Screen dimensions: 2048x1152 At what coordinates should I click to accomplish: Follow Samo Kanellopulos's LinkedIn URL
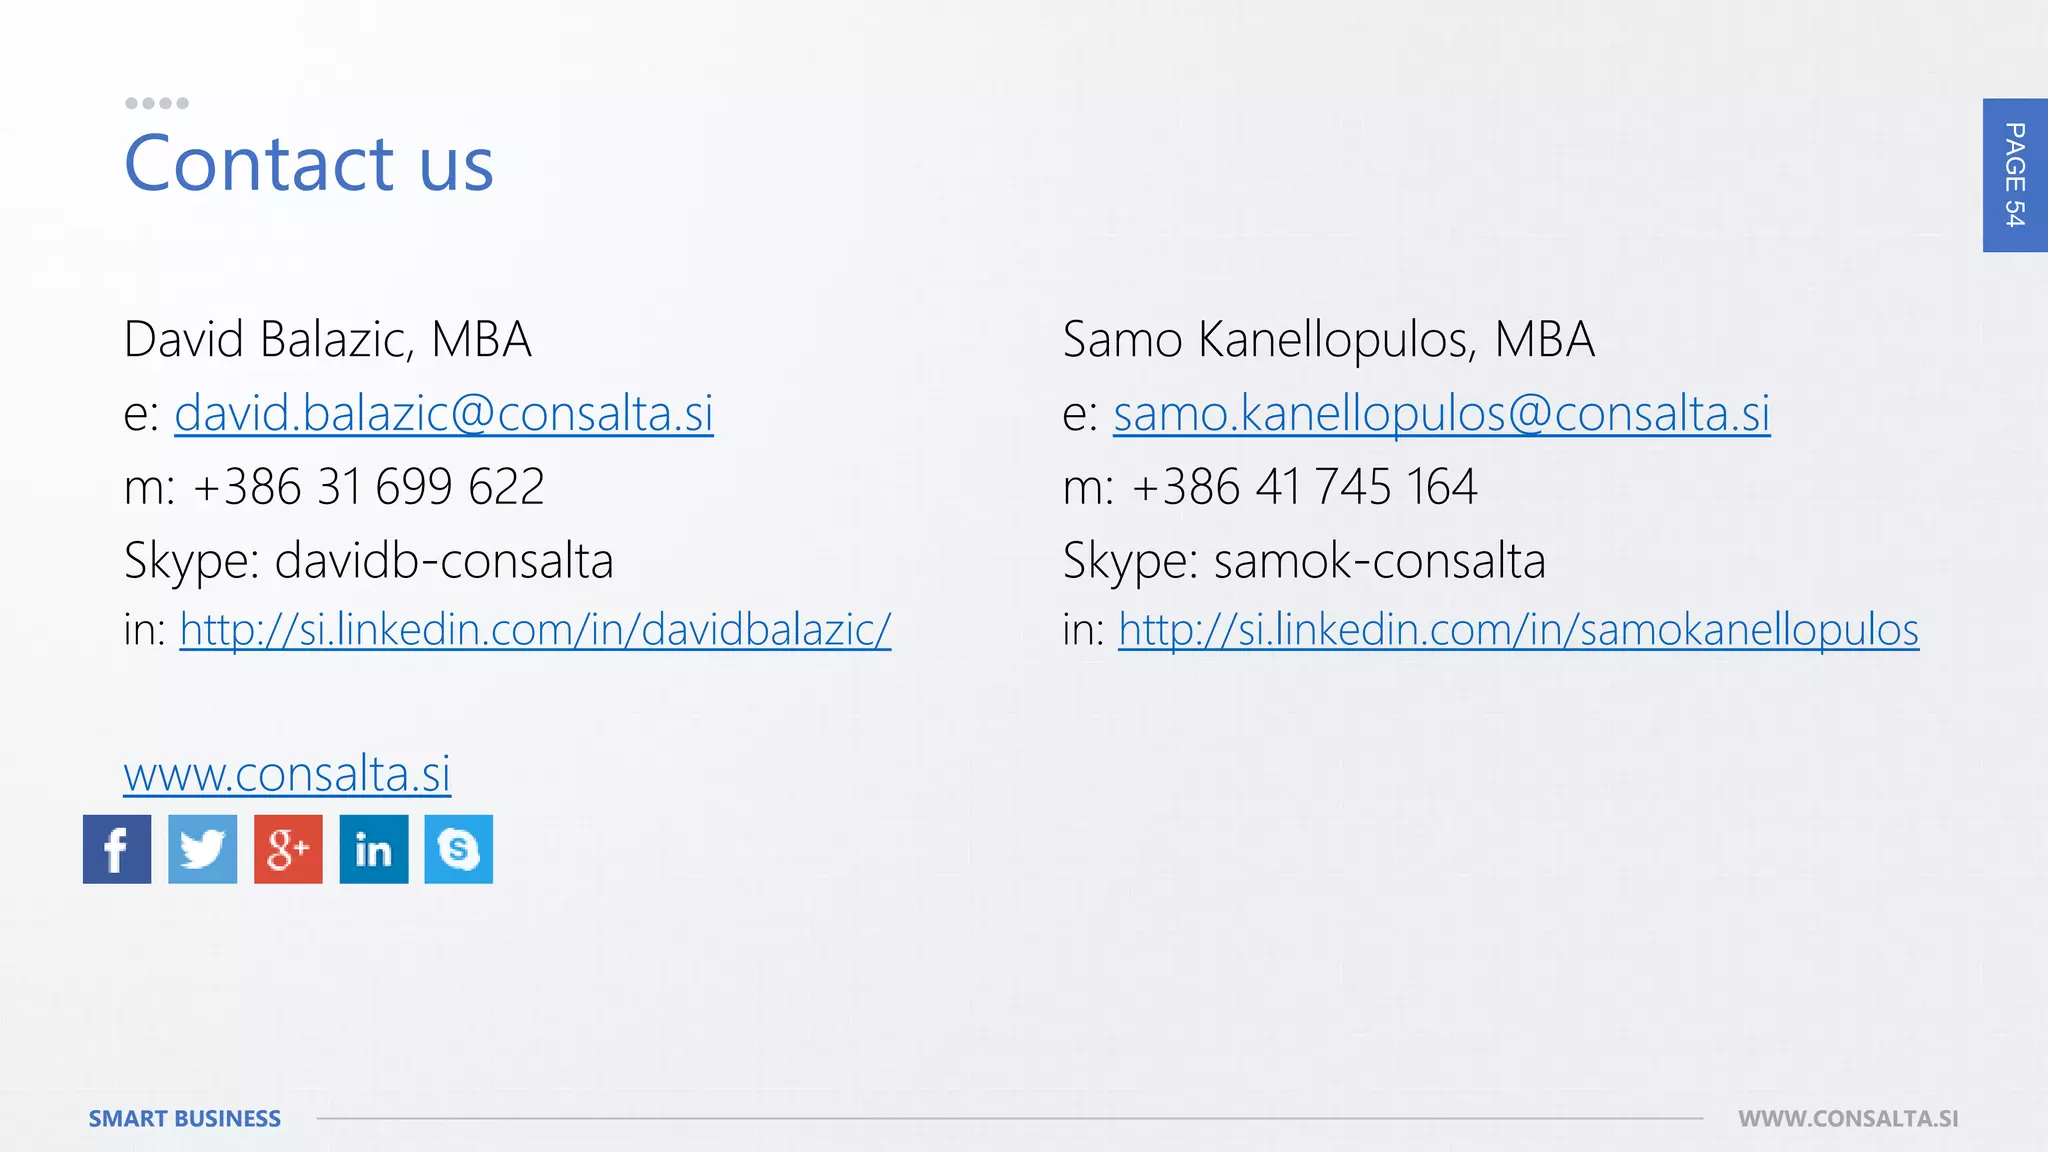point(1518,630)
